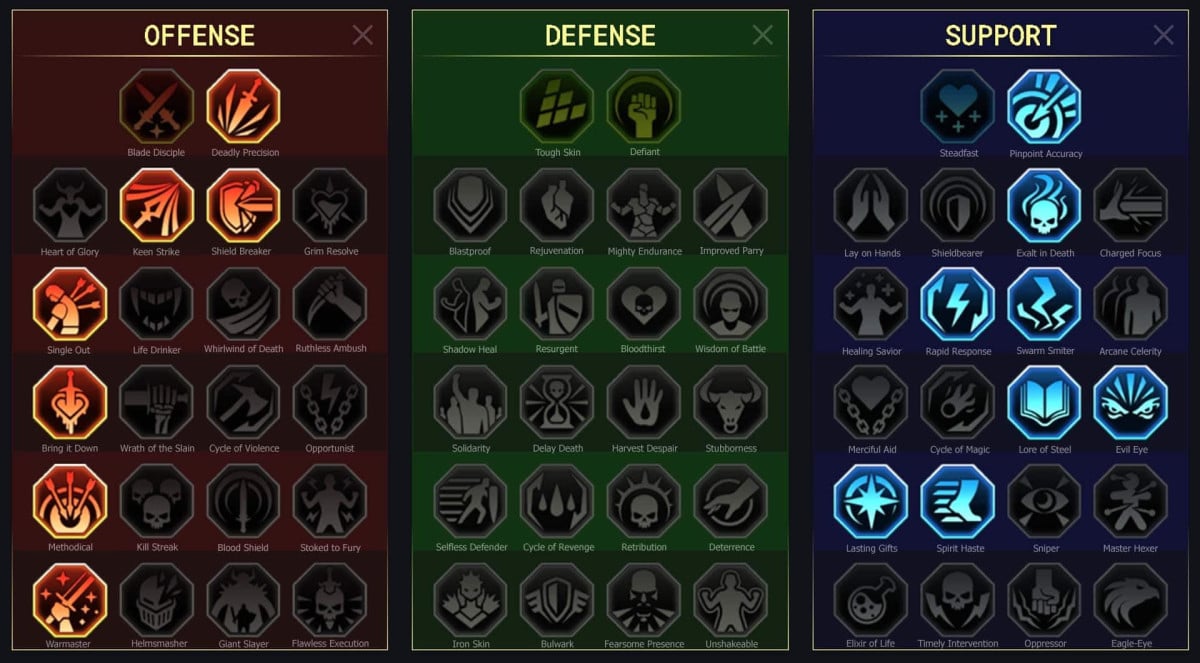Select the Fearsome Presence mastery
Screen dimensions: 1200x663
[644, 600]
